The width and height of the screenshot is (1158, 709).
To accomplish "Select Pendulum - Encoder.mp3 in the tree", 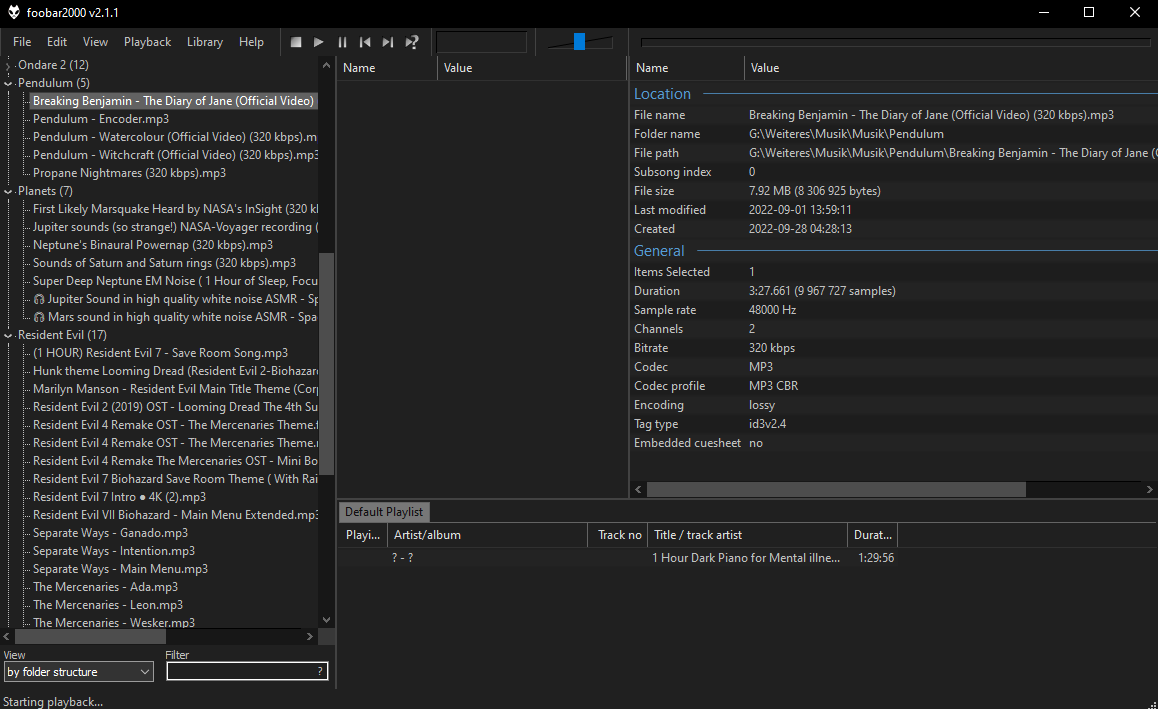I will [100, 119].
